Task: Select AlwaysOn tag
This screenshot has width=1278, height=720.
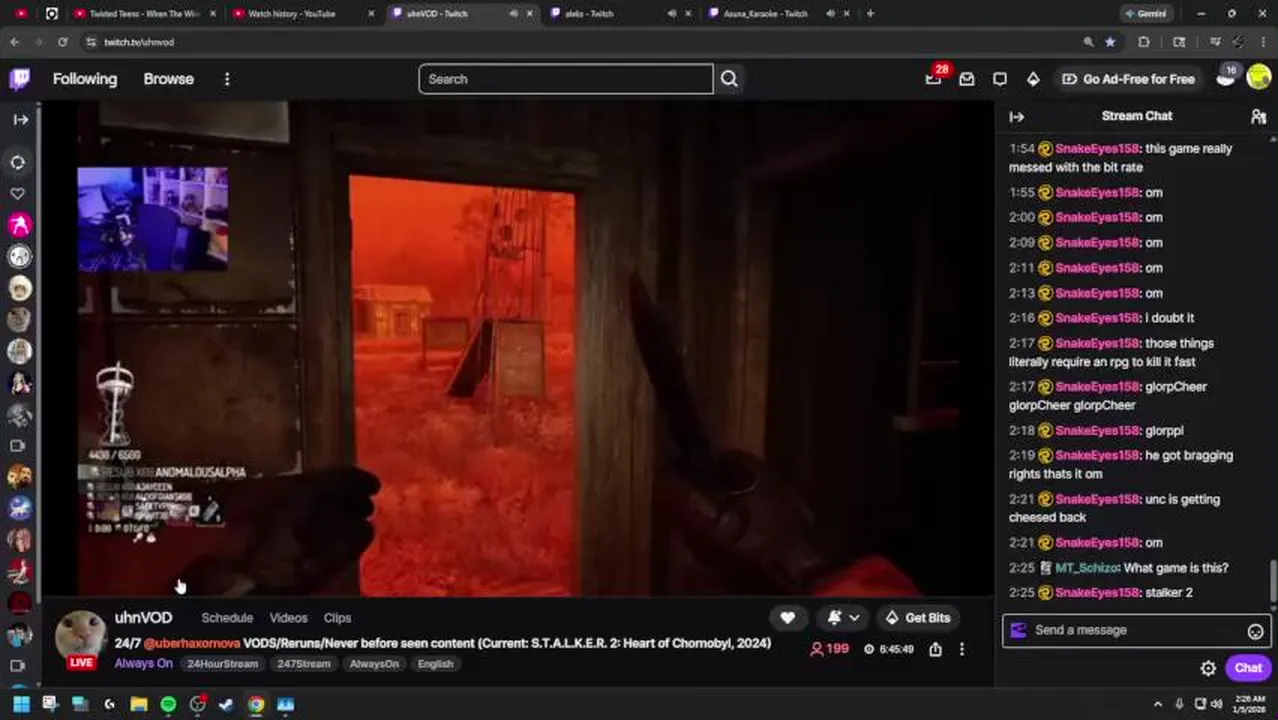Action: point(374,664)
